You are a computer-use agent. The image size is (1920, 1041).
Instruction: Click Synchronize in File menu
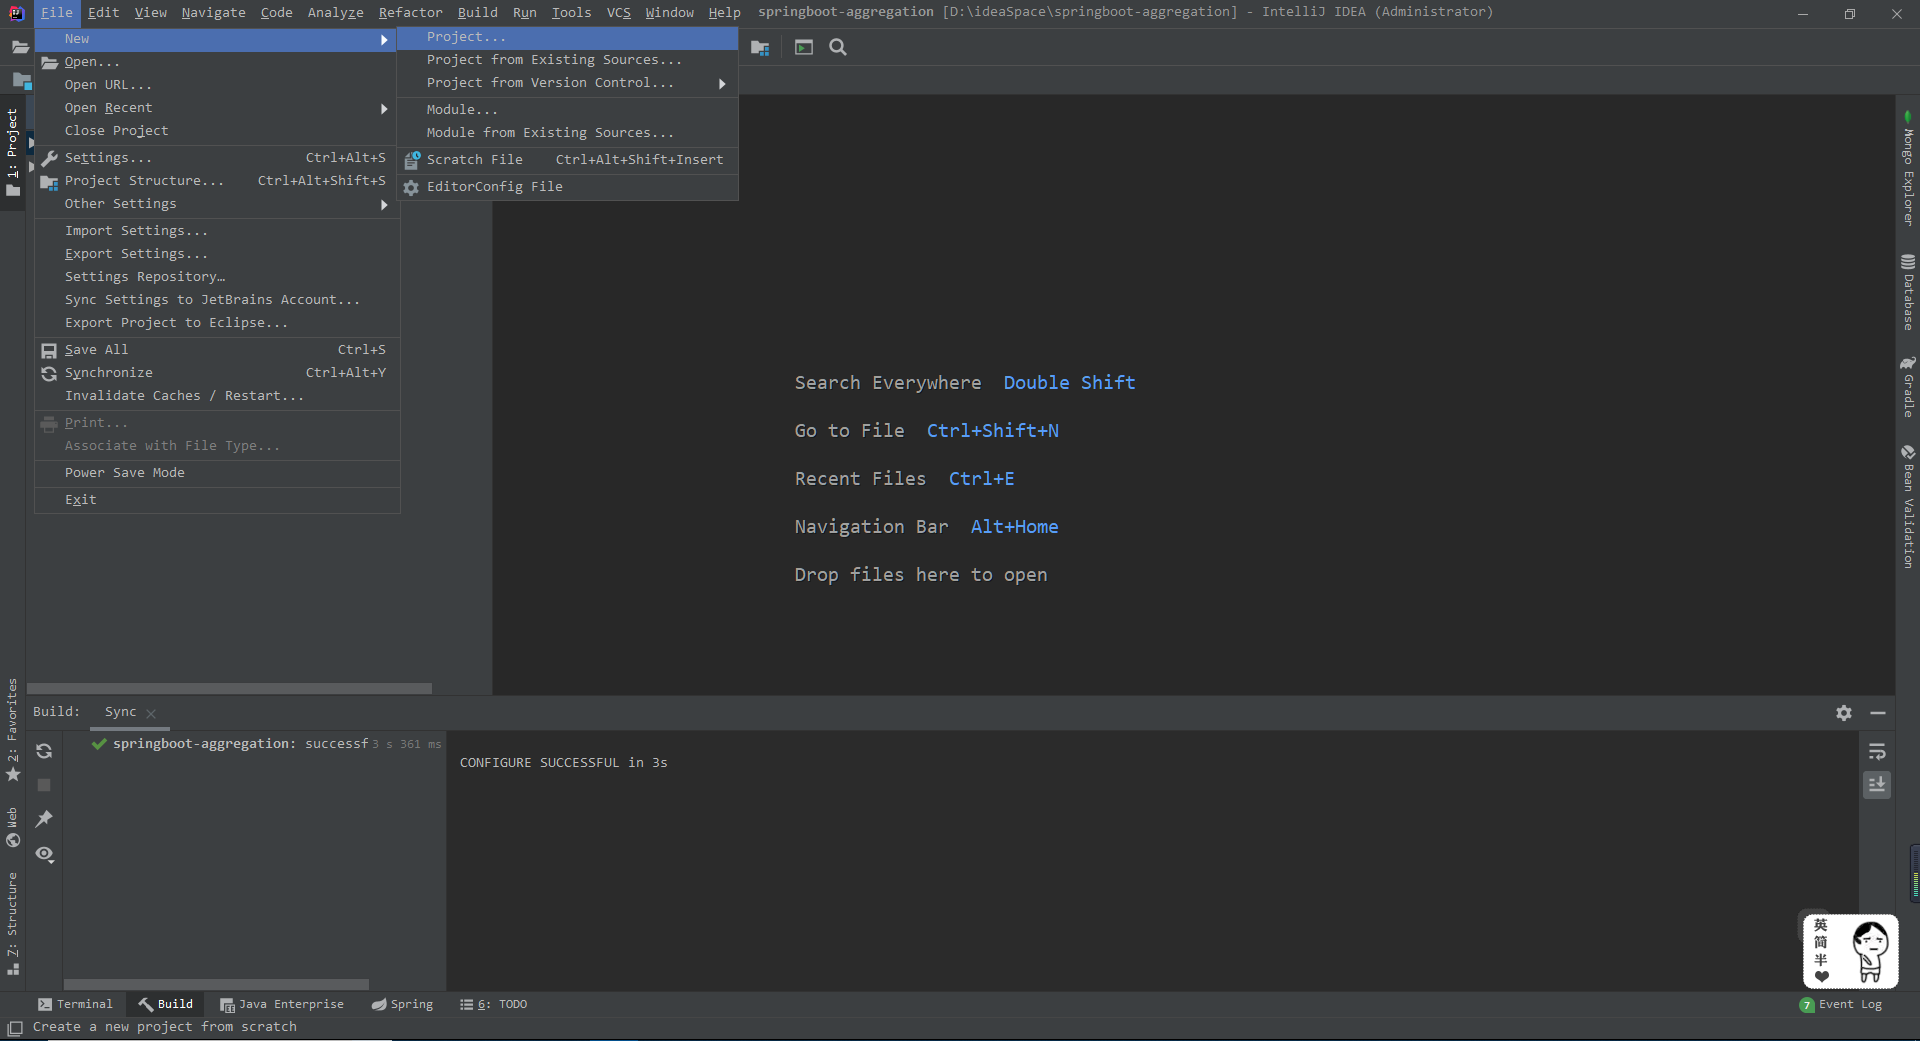[217, 373]
